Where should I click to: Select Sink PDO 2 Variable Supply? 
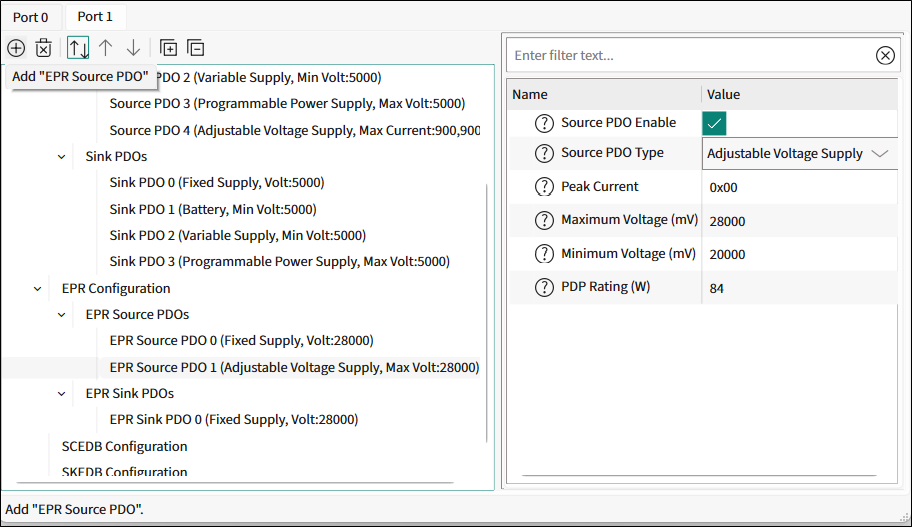[238, 236]
